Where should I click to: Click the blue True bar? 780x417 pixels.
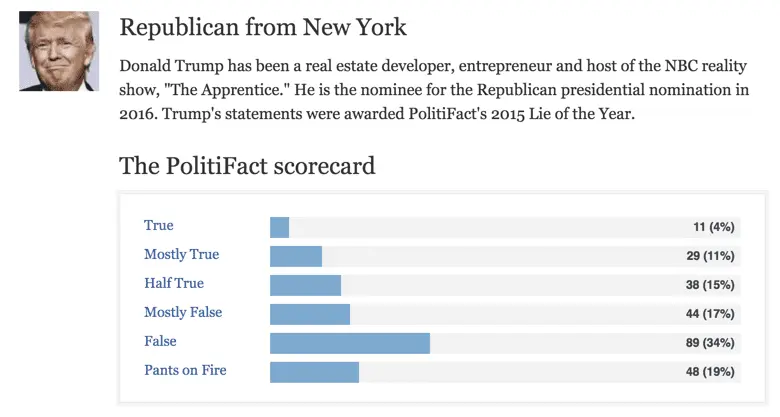click(x=279, y=227)
